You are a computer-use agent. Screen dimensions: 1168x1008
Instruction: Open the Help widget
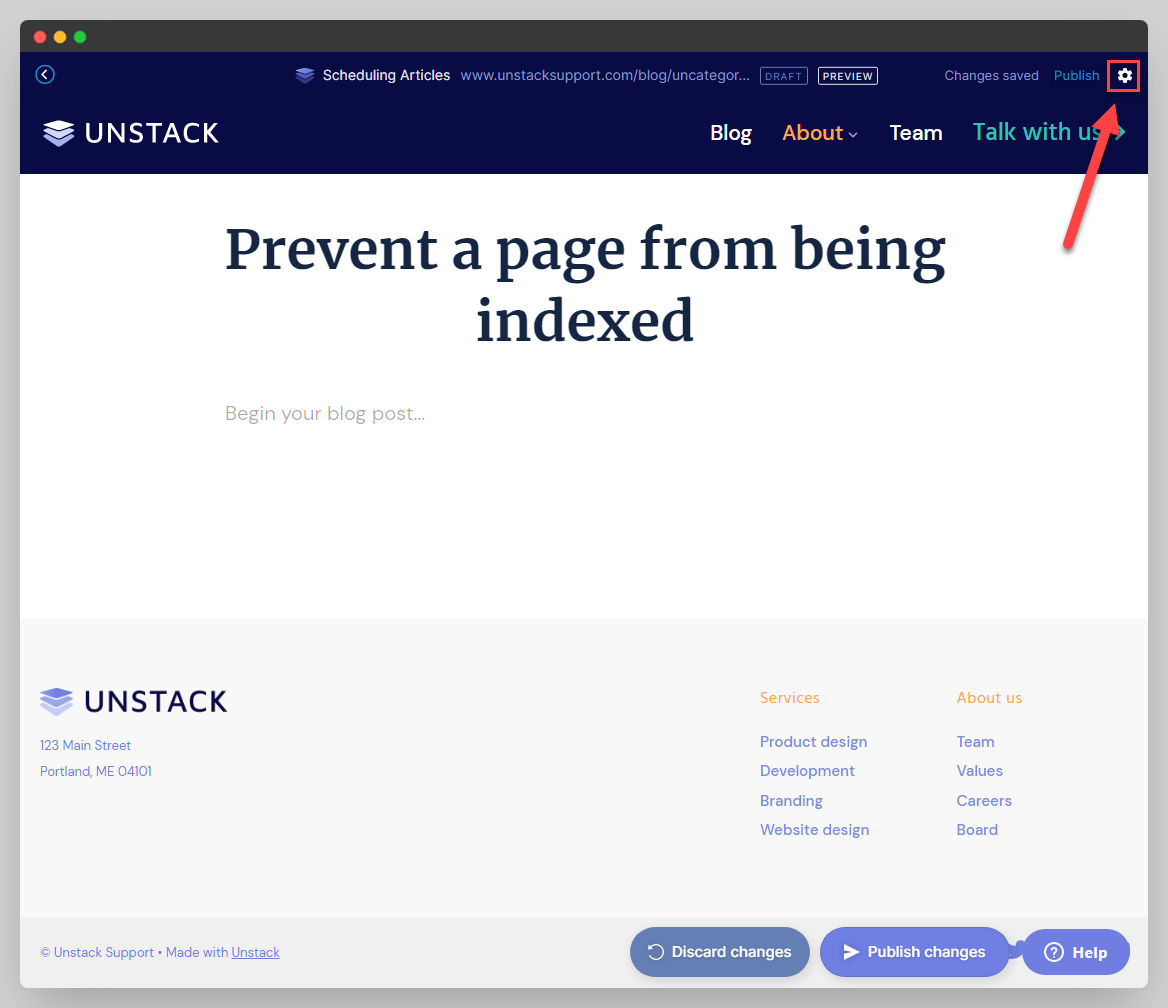pos(1076,952)
